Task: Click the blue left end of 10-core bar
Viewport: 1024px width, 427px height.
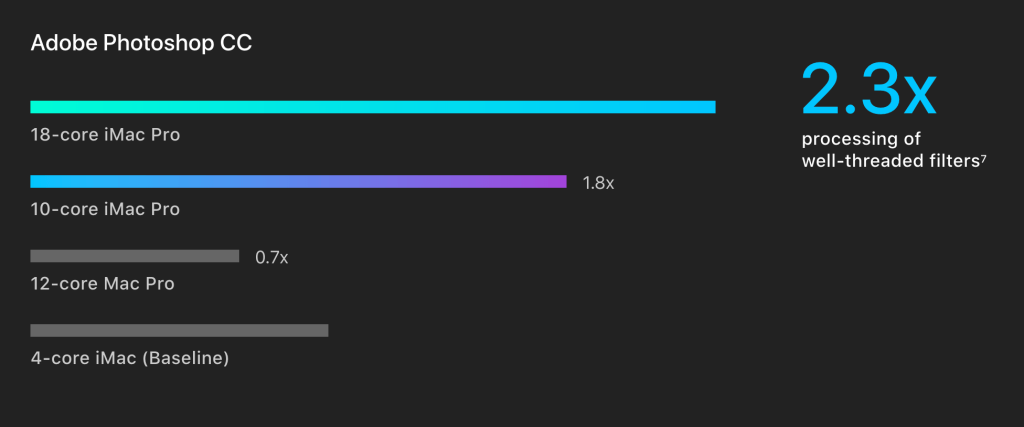Action: coord(40,182)
